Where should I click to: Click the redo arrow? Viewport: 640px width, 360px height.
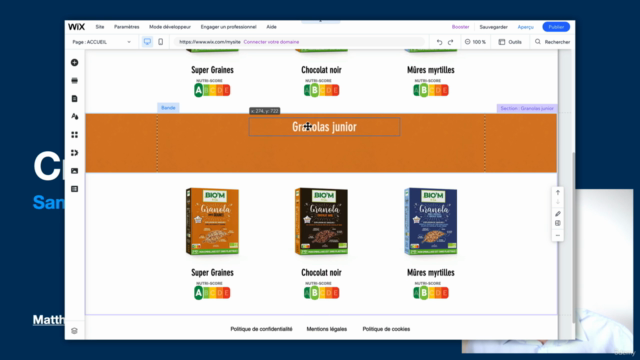[451, 42]
